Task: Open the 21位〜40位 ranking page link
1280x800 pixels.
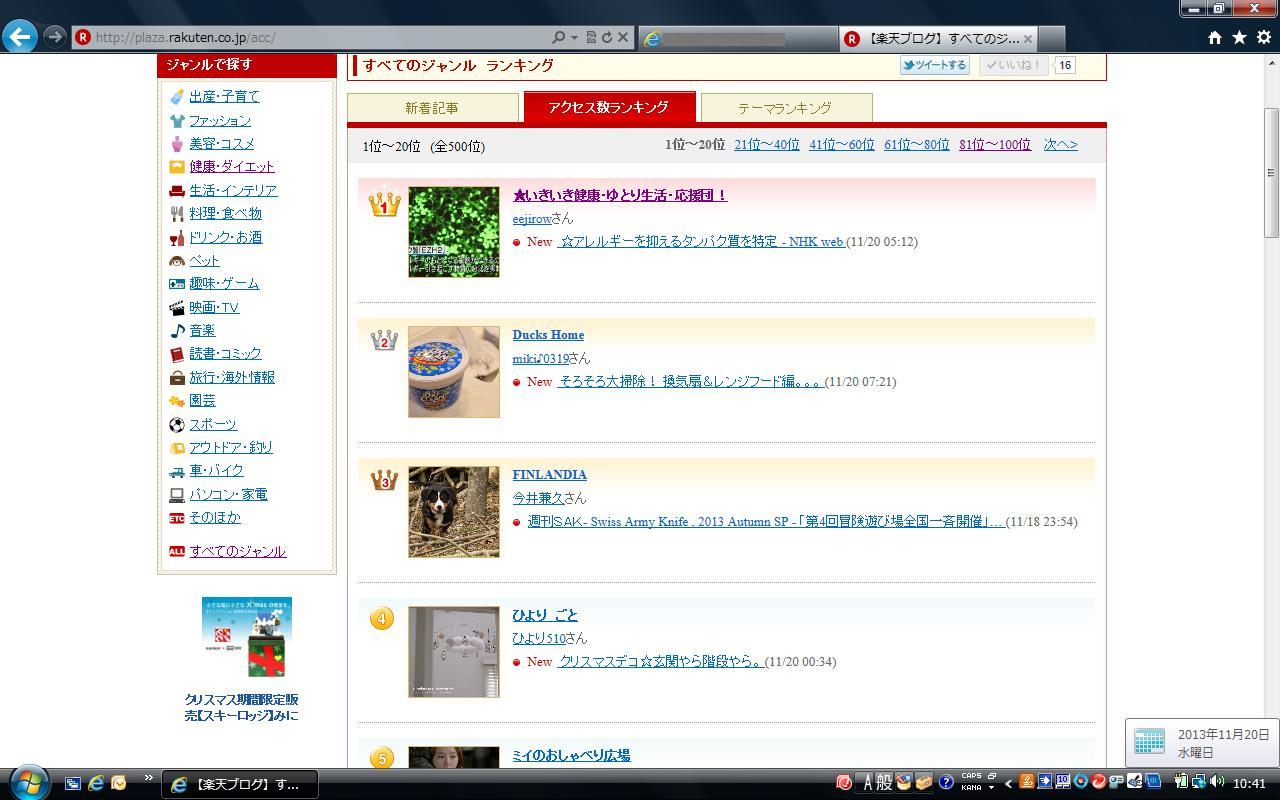Action: 766,144
